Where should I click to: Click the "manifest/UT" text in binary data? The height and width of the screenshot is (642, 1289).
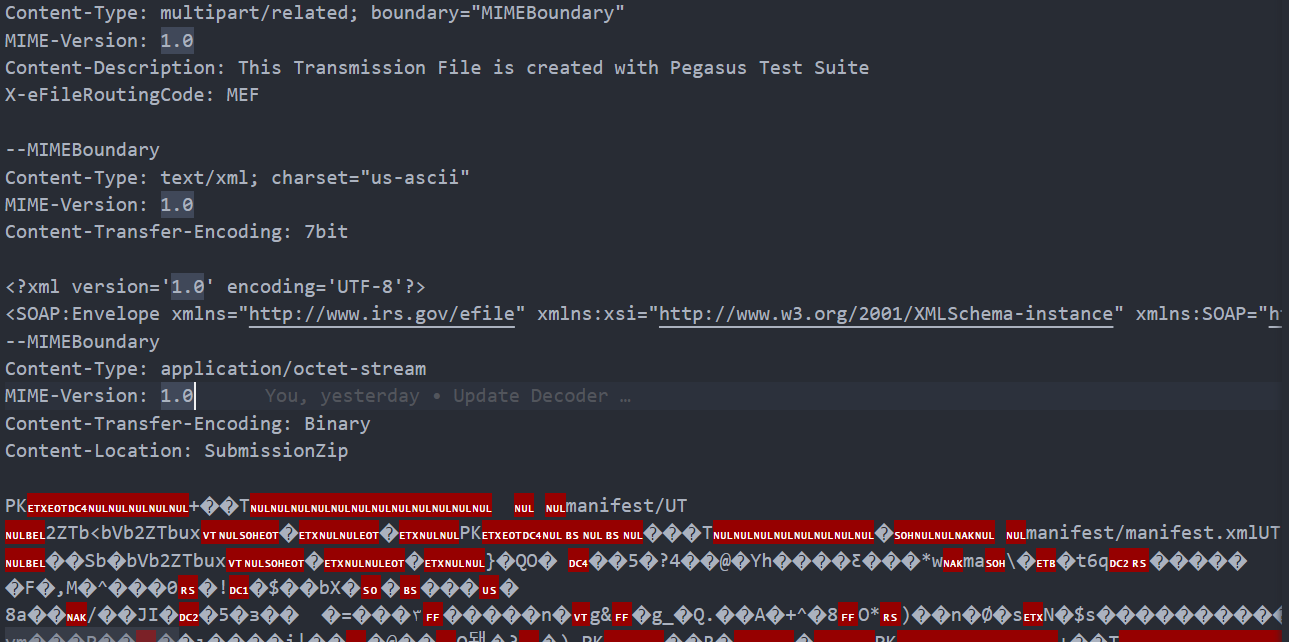(x=626, y=506)
